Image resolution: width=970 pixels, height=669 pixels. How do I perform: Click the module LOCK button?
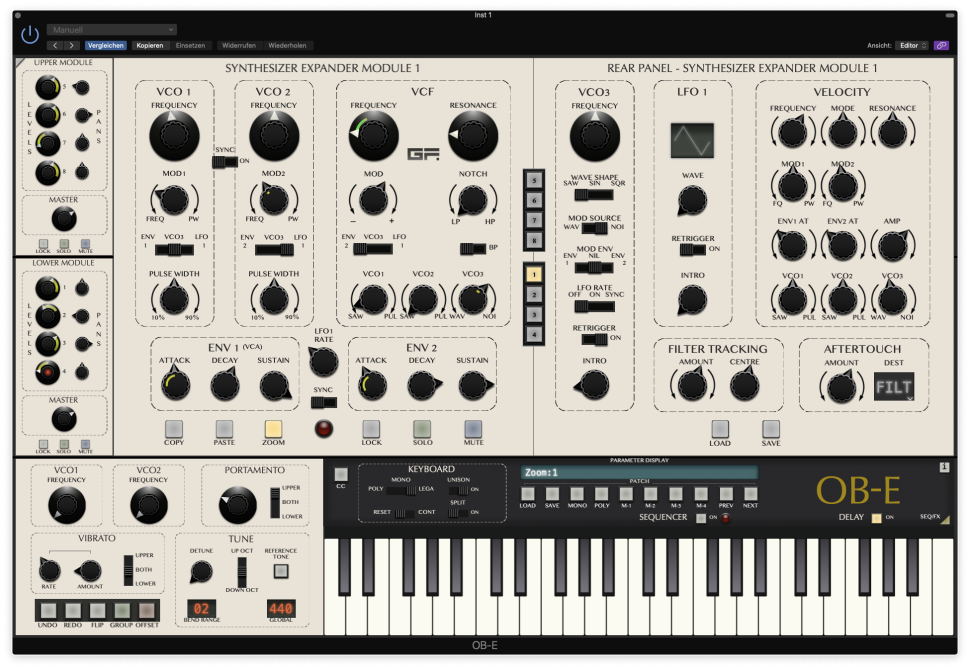[371, 429]
